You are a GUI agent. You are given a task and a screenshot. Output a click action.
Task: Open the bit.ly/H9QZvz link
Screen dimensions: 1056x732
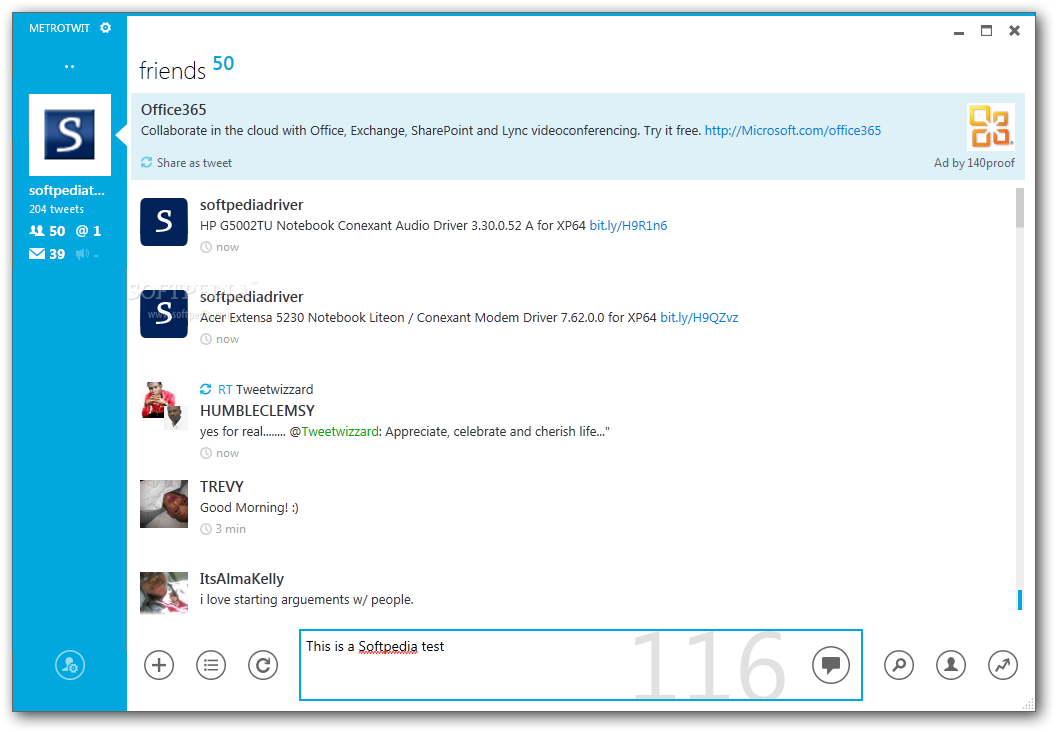pyautogui.click(x=699, y=318)
